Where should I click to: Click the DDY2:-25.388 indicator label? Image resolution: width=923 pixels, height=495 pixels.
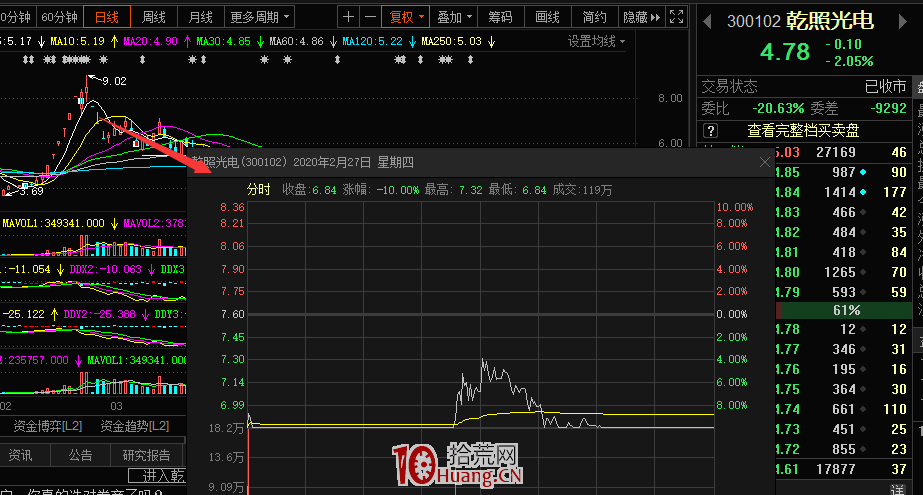99,314
